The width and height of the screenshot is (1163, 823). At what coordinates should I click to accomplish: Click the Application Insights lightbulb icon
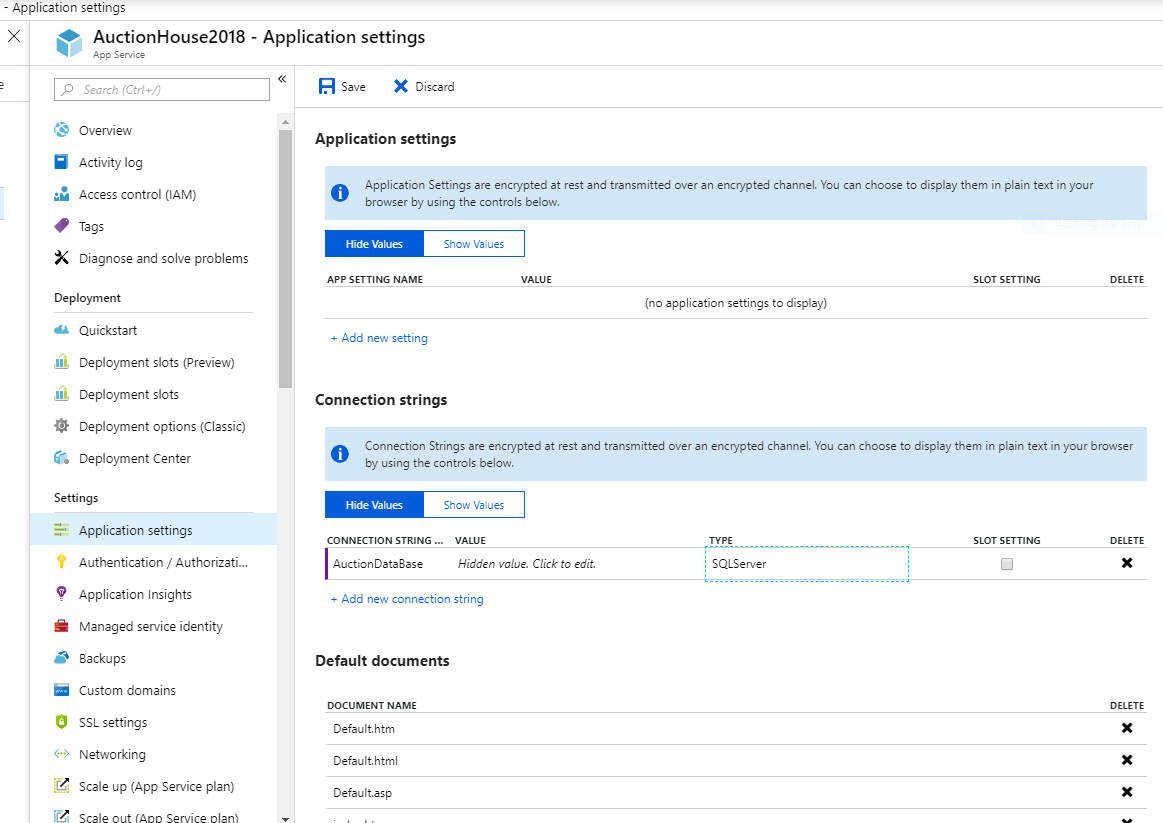pyautogui.click(x=62, y=593)
